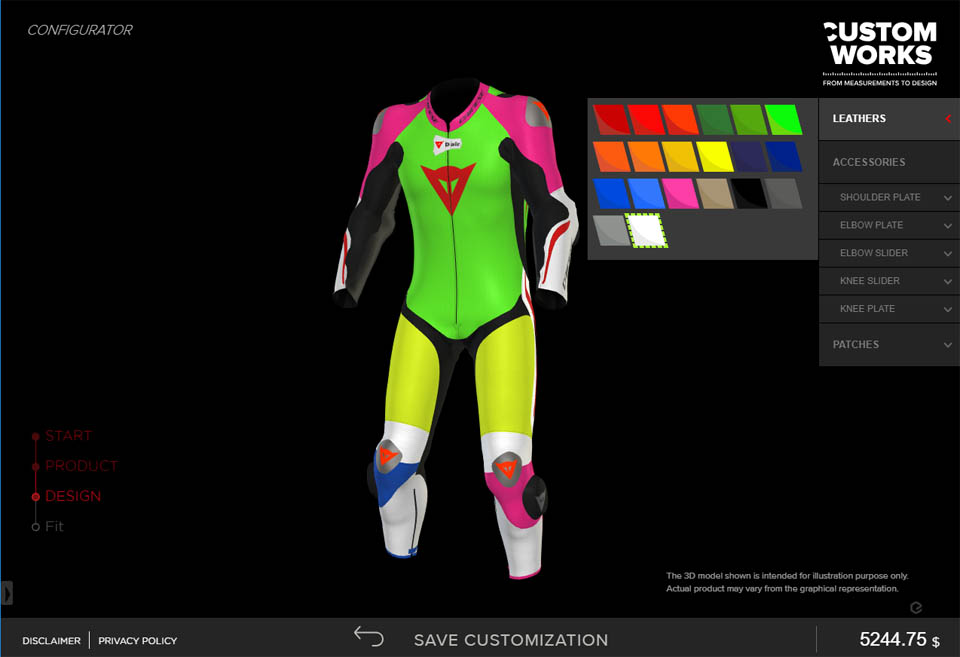Pick the bright yellow swatch
The width and height of the screenshot is (960, 657).
point(714,157)
